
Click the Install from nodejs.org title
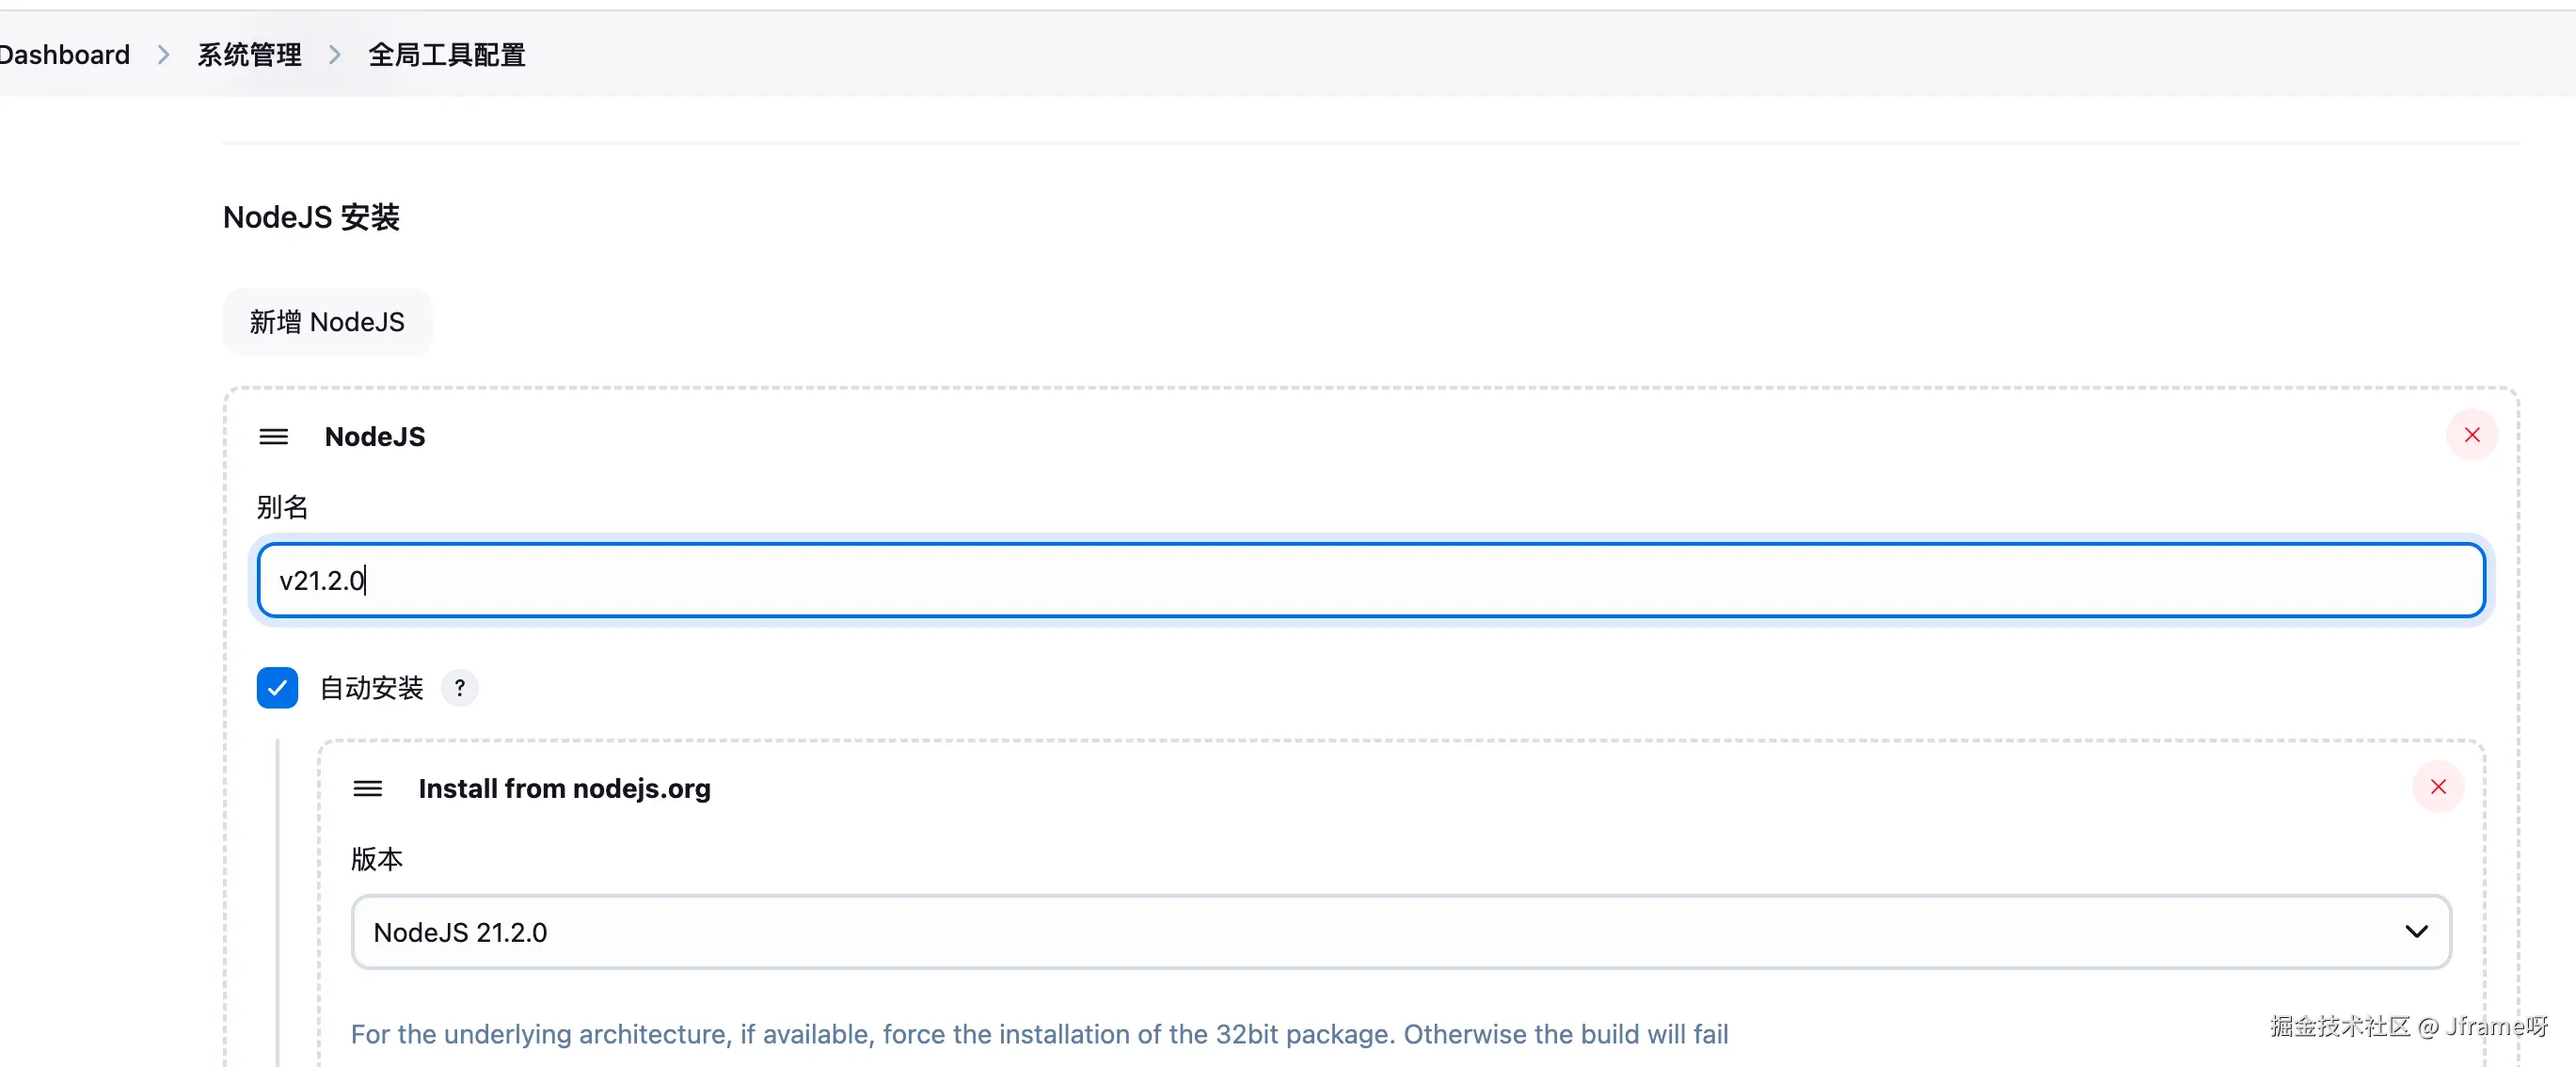564,789
